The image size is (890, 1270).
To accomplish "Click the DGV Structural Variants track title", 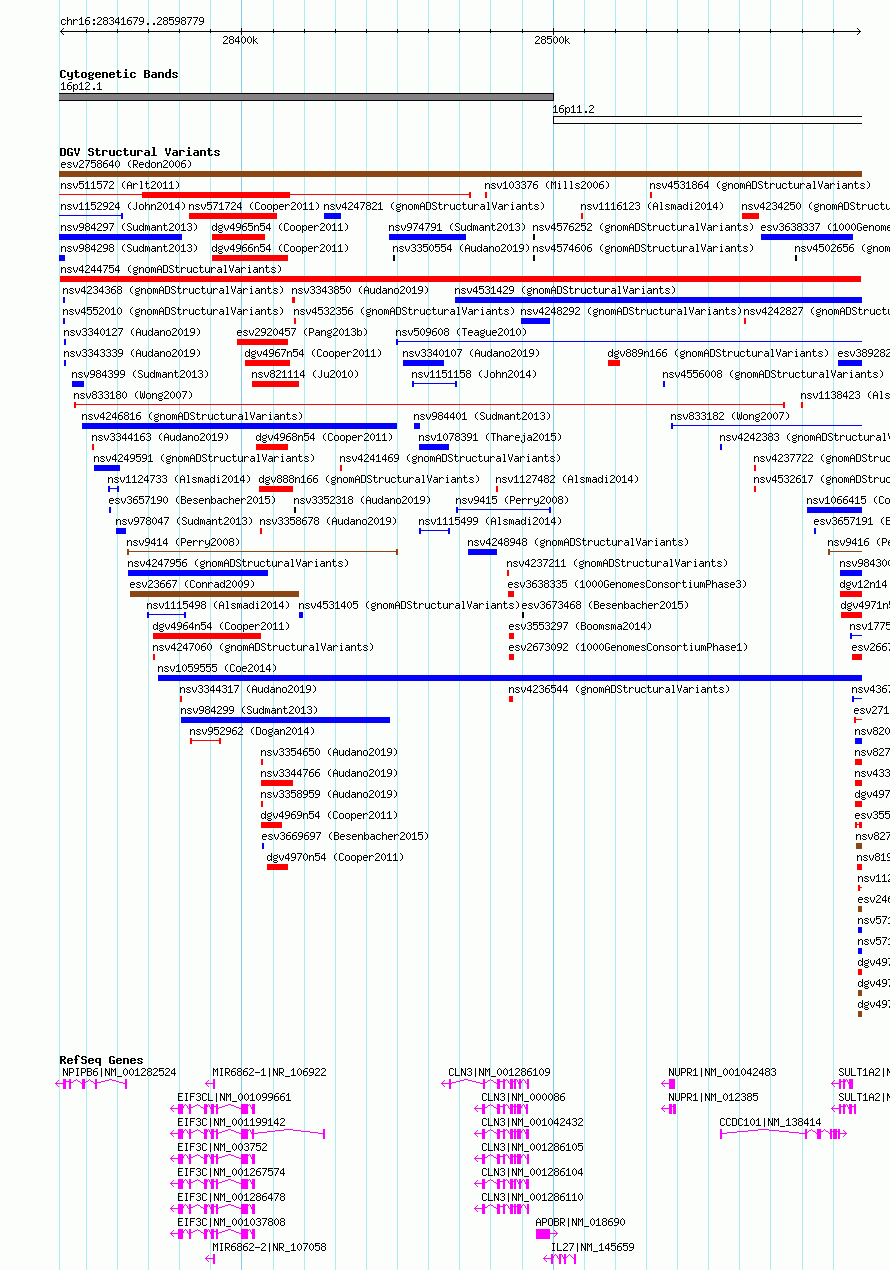I will [x=140, y=152].
